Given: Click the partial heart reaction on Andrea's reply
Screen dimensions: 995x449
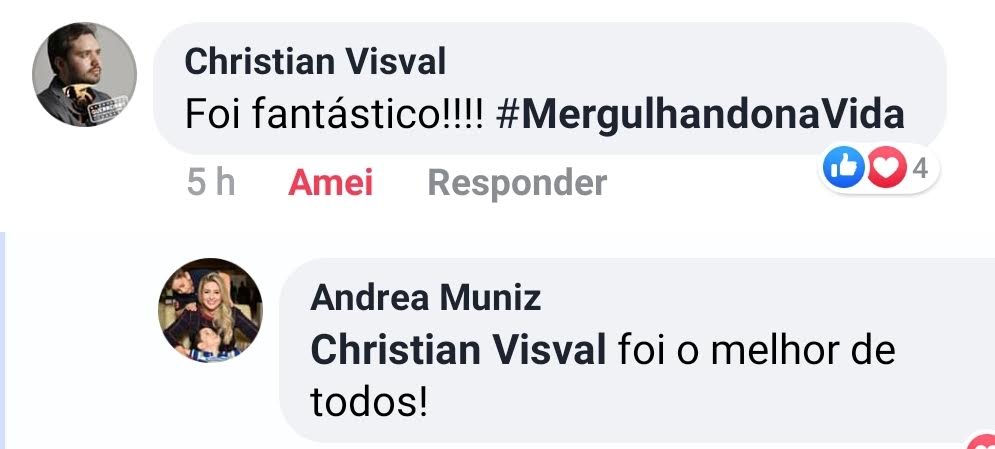Looking at the screenshot, I should (x=982, y=441).
